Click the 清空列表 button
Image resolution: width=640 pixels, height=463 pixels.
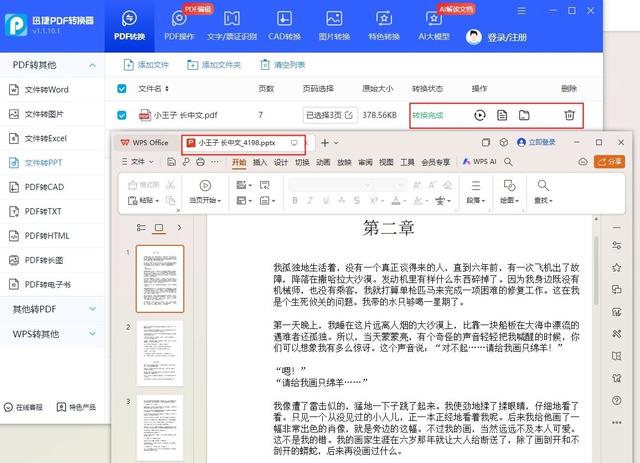tap(283, 65)
